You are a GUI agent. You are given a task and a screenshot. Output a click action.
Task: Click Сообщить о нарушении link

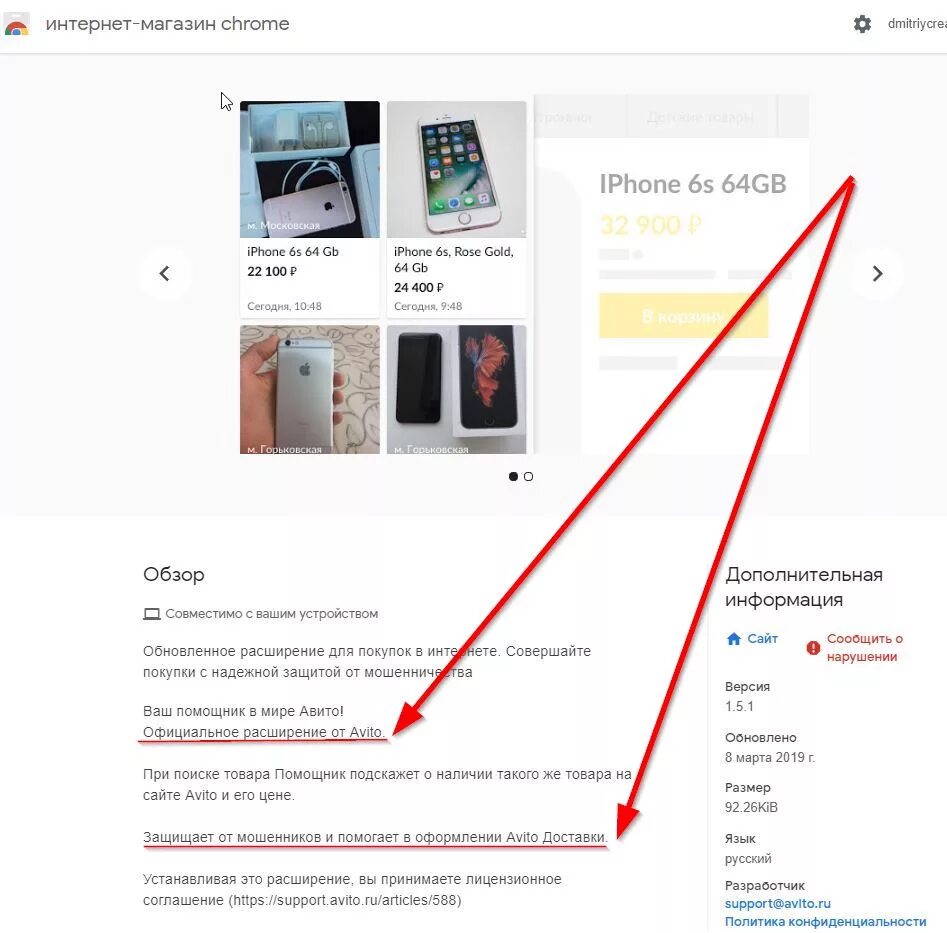click(x=864, y=647)
